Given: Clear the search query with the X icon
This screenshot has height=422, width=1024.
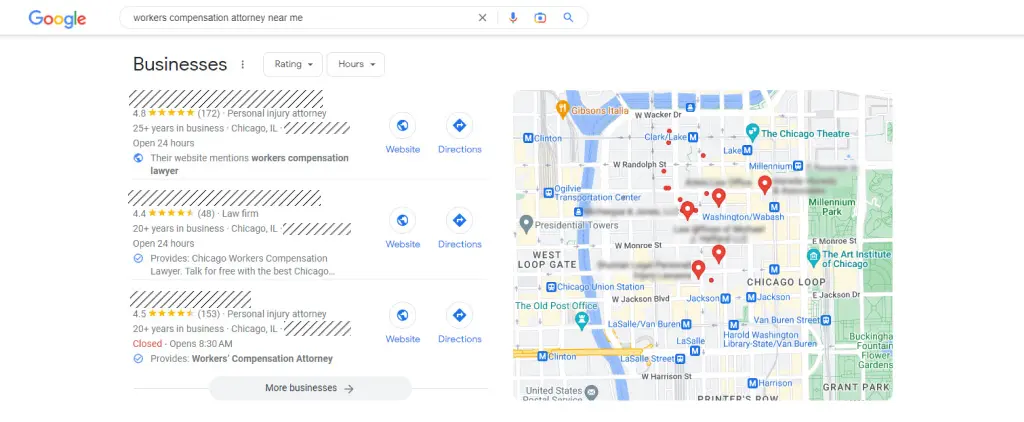Looking at the screenshot, I should click(x=483, y=18).
